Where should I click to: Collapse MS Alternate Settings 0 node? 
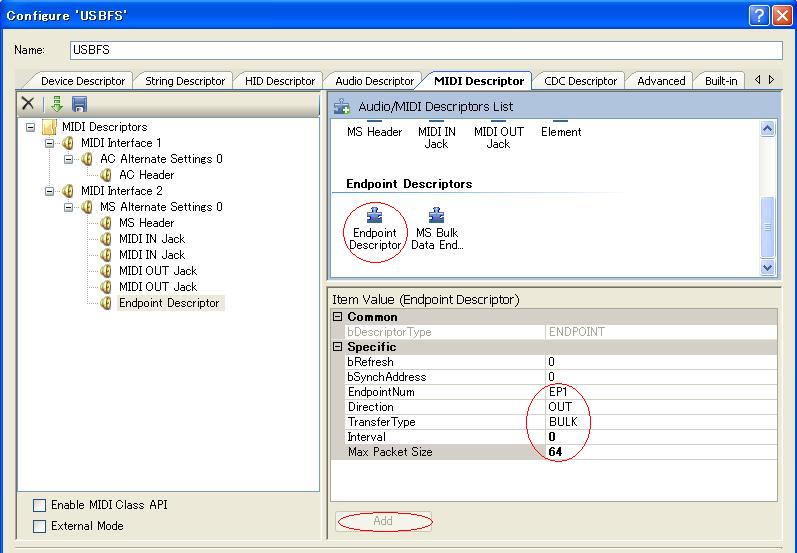(68, 207)
